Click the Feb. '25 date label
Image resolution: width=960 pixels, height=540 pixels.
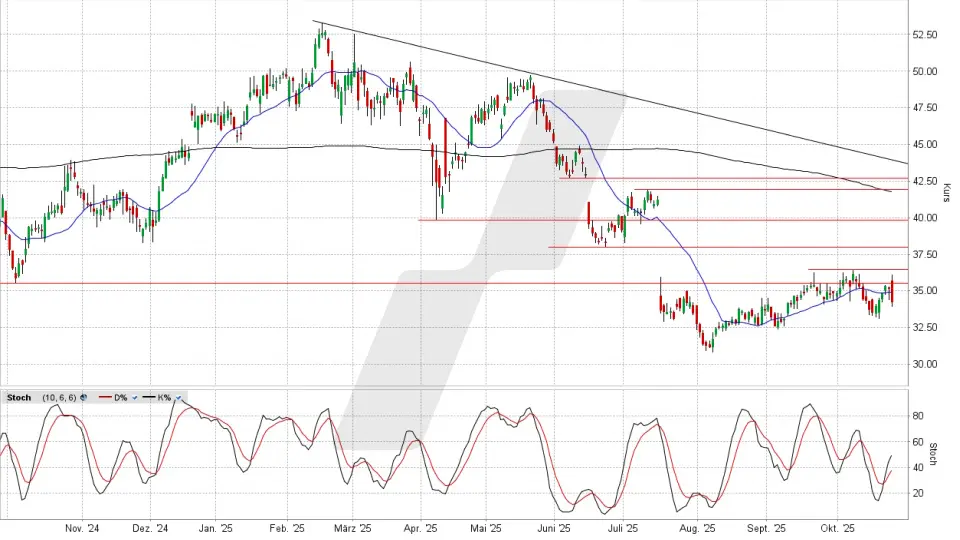click(x=287, y=528)
